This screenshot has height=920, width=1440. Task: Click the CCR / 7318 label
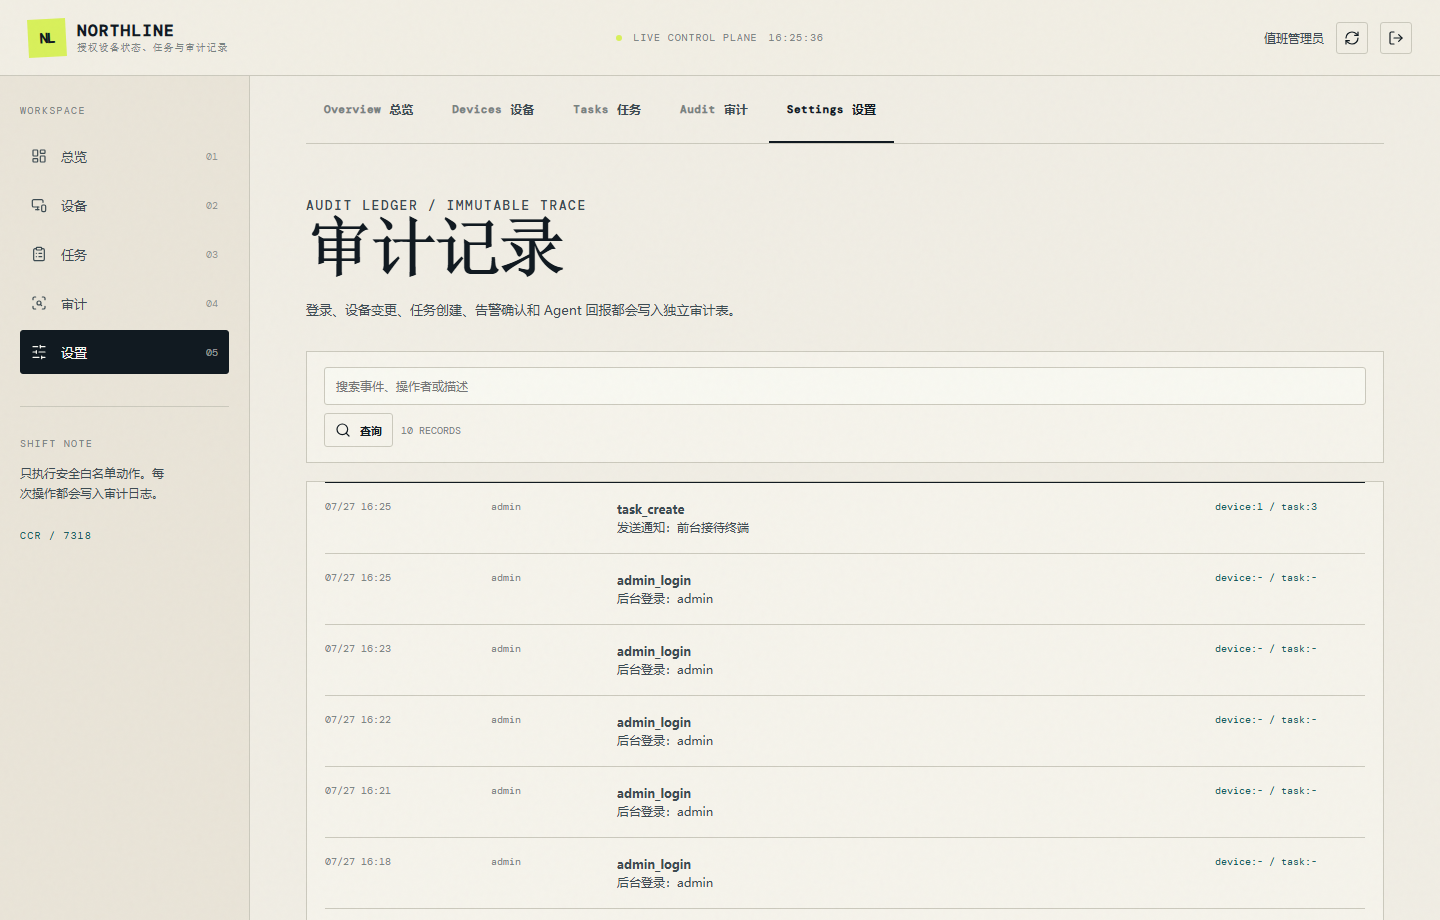pos(55,536)
